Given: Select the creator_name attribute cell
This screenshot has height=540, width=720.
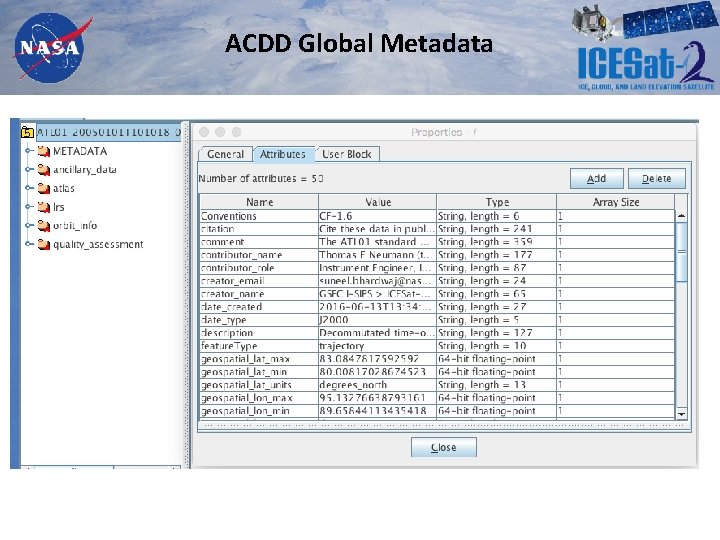Looking at the screenshot, I should click(259, 294).
